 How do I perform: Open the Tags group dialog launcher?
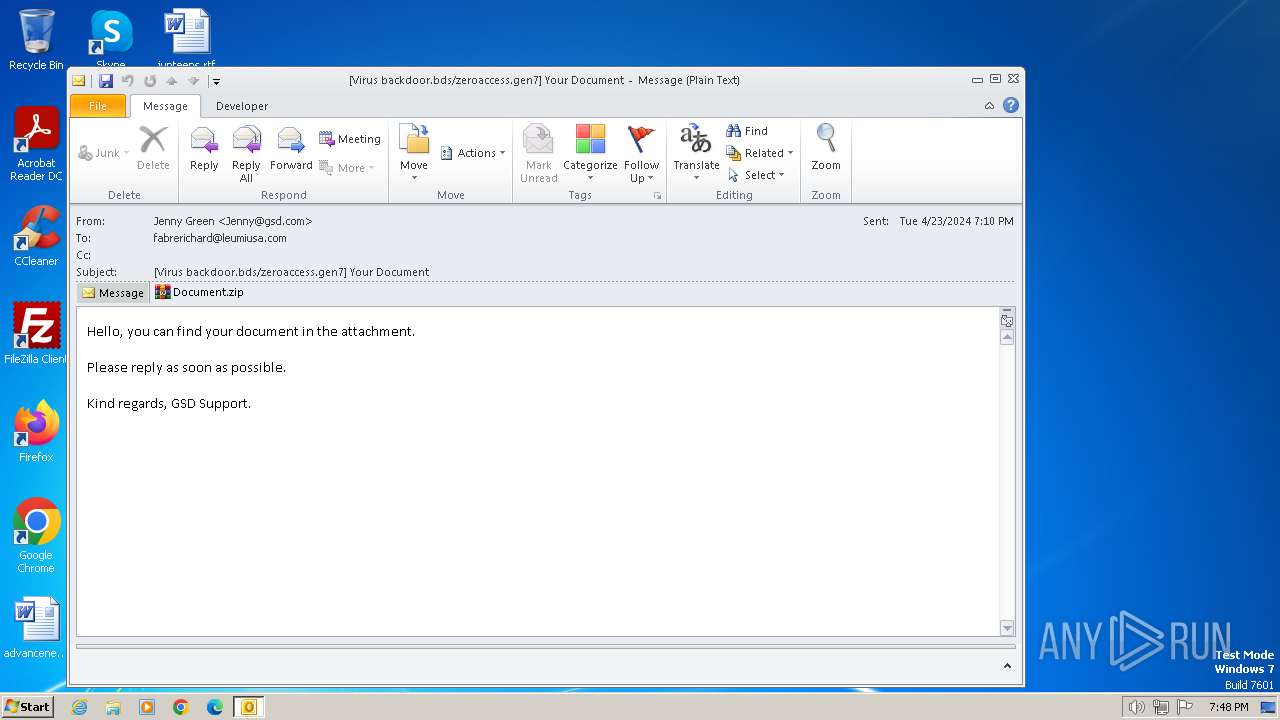(x=657, y=196)
